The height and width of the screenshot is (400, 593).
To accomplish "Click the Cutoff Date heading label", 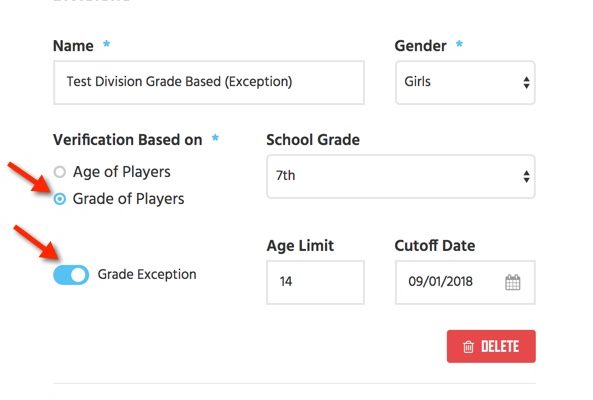I will [x=435, y=246].
